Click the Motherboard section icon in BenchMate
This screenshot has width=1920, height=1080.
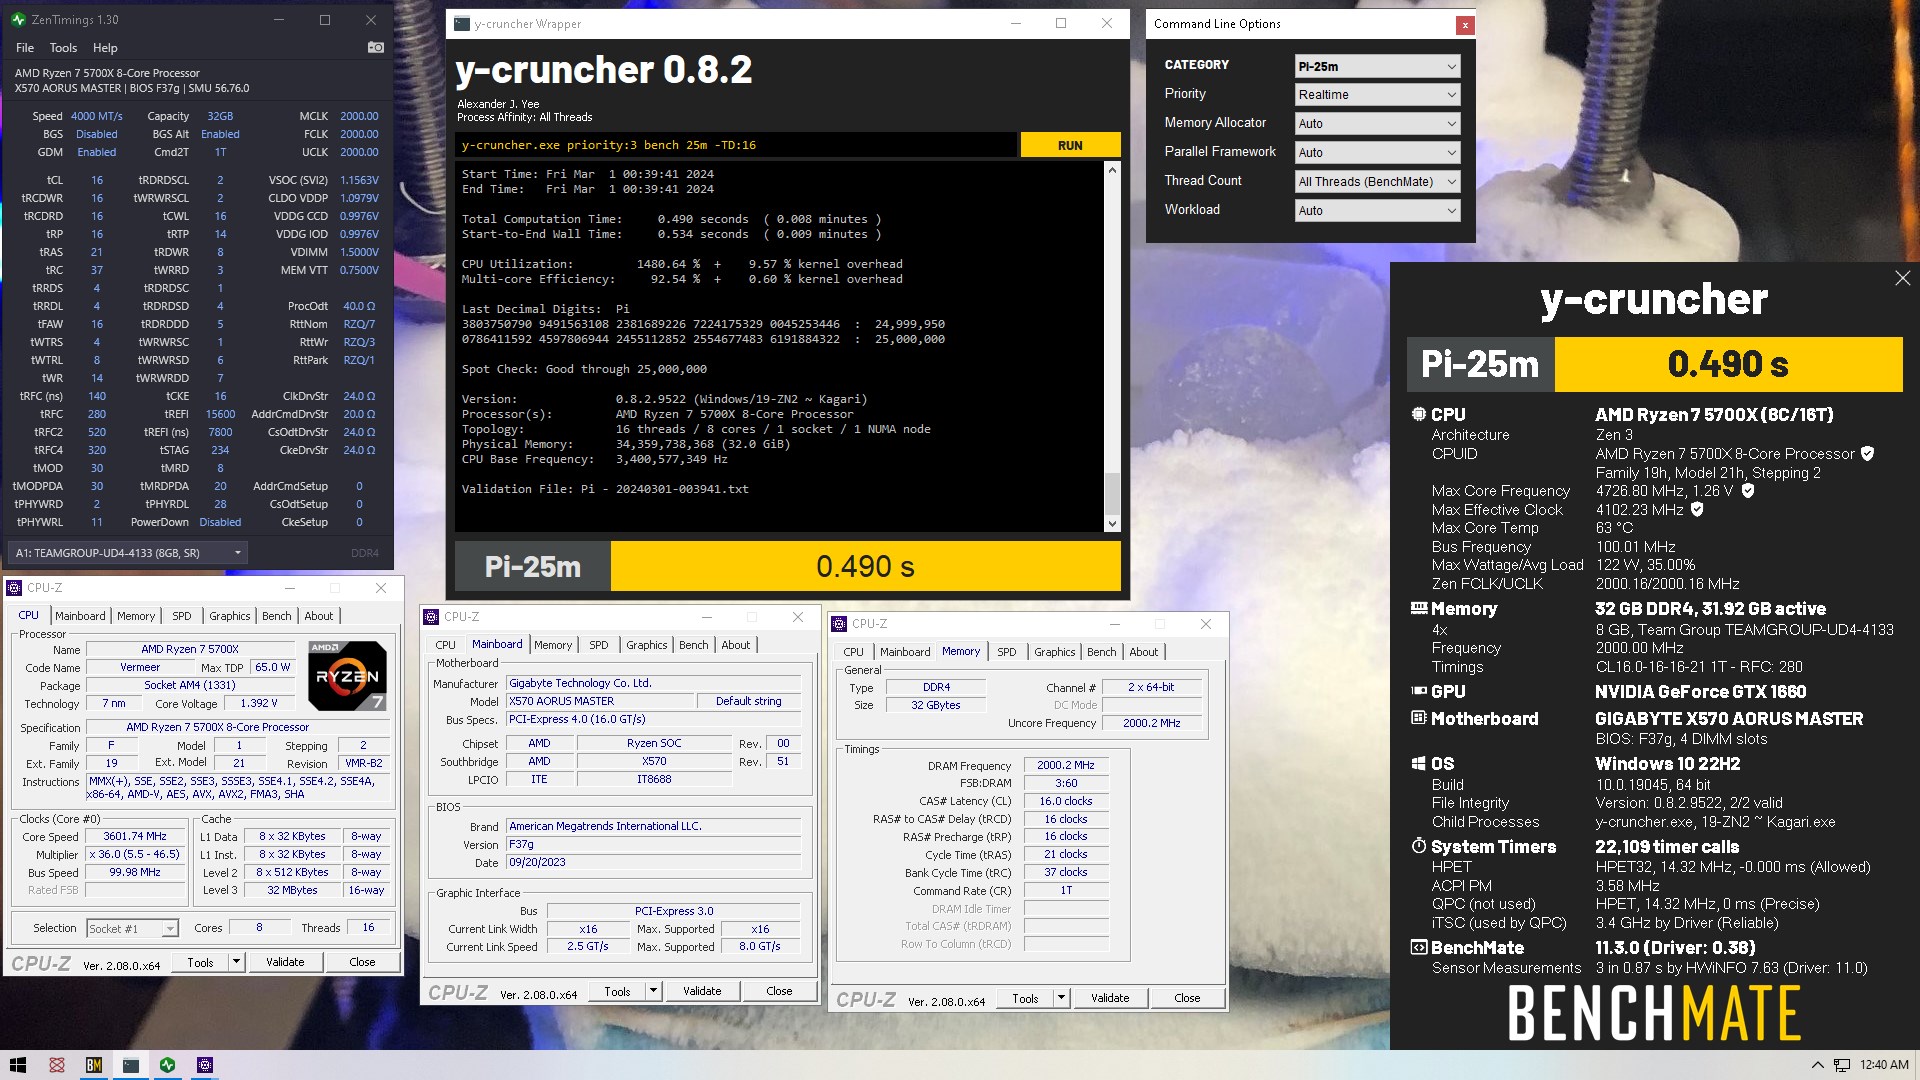coord(1418,718)
